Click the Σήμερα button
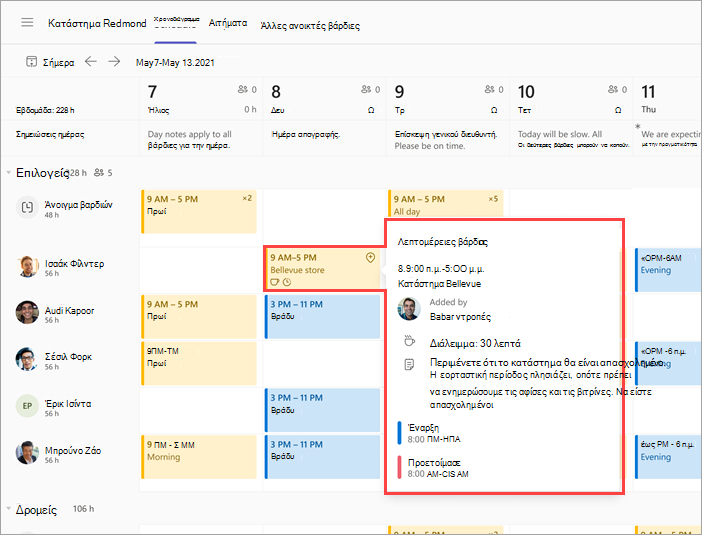This screenshot has height=535, width=702. point(50,62)
